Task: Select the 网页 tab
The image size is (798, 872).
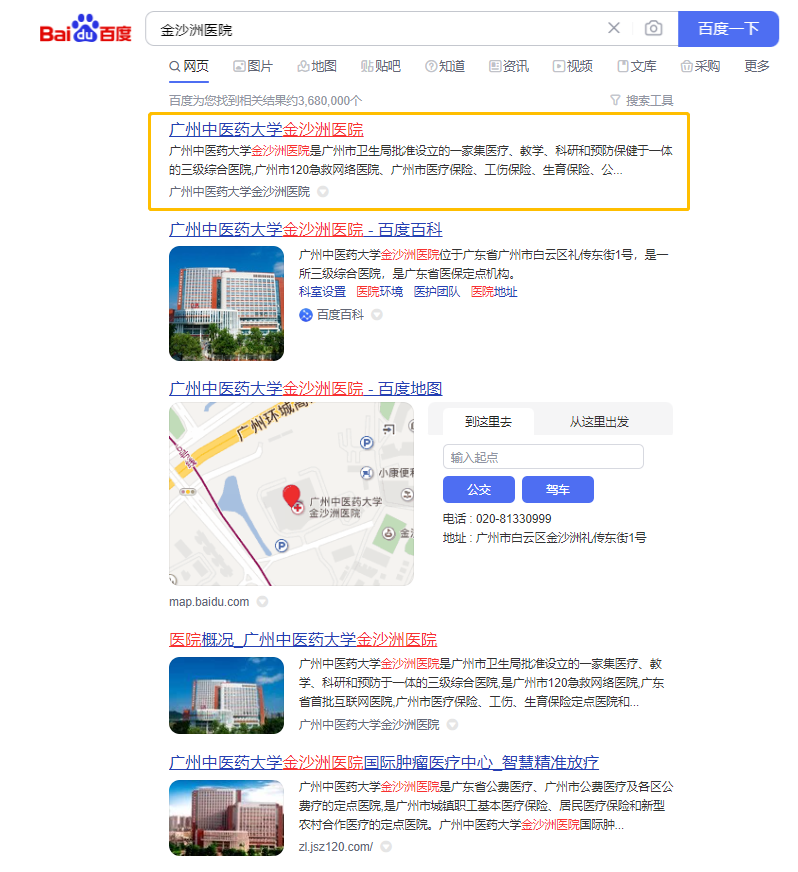Action: pos(189,66)
